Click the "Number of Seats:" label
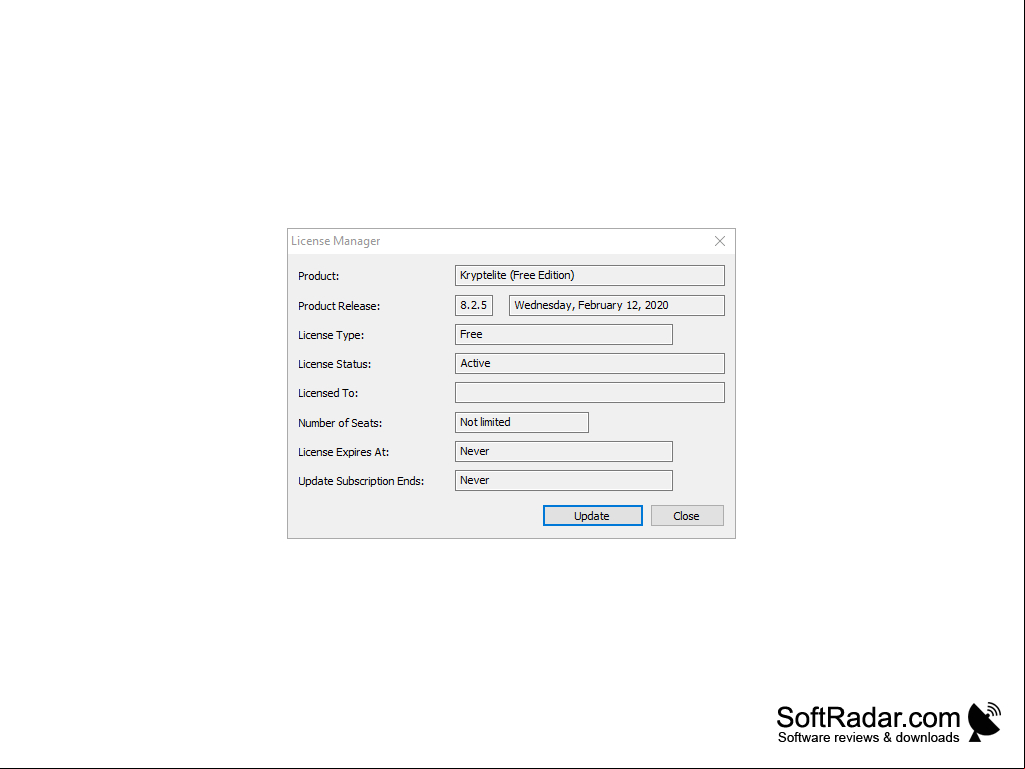1025x769 pixels. click(x=340, y=423)
